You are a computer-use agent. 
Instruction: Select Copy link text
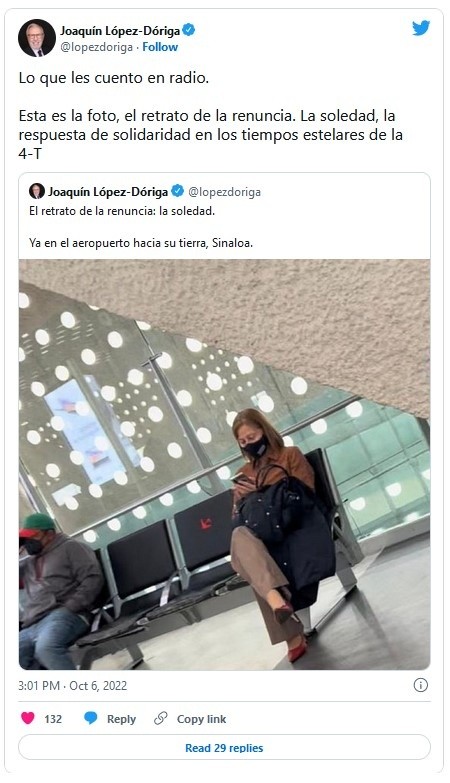(201, 719)
